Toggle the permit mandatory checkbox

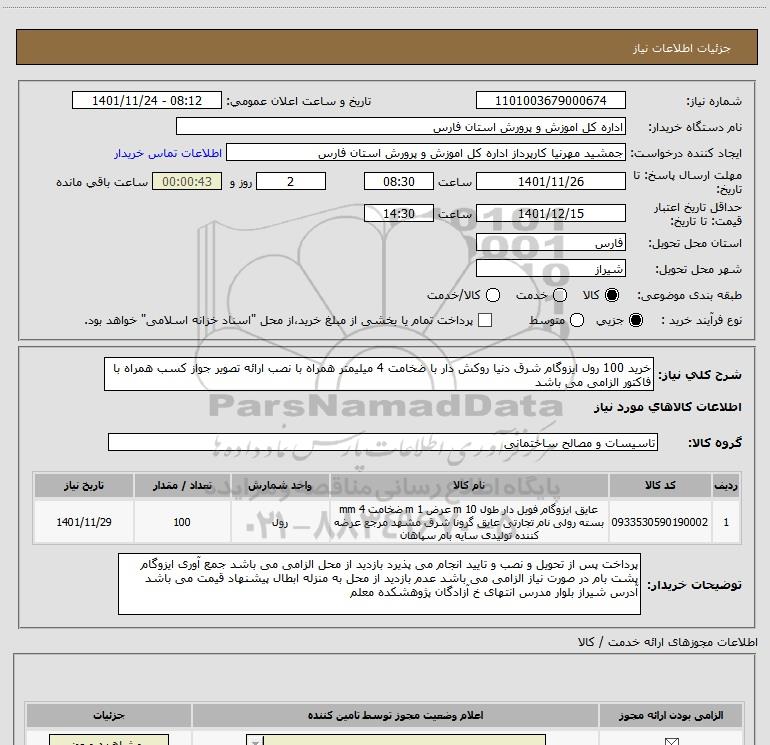point(671,741)
